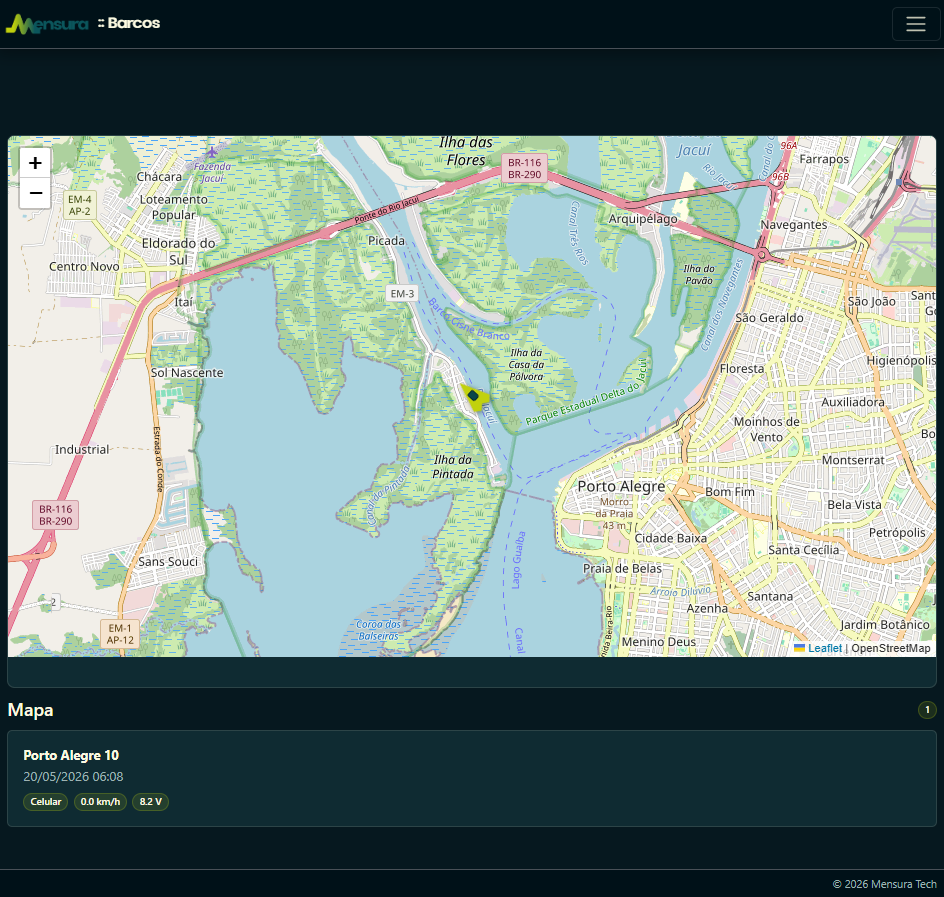The image size is (944, 897).
Task: Click the Eldorado do Sul map label
Action: pyautogui.click(x=178, y=252)
